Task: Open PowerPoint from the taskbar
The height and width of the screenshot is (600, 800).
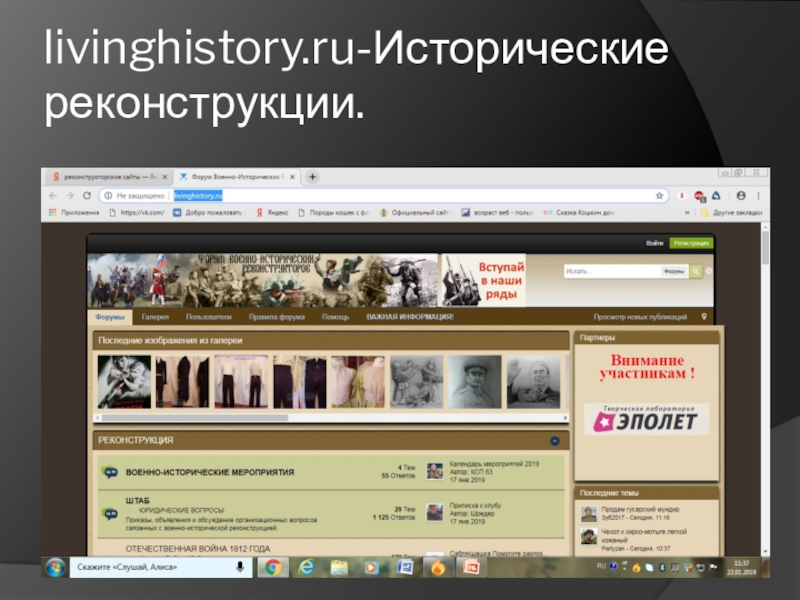Action: tap(471, 567)
